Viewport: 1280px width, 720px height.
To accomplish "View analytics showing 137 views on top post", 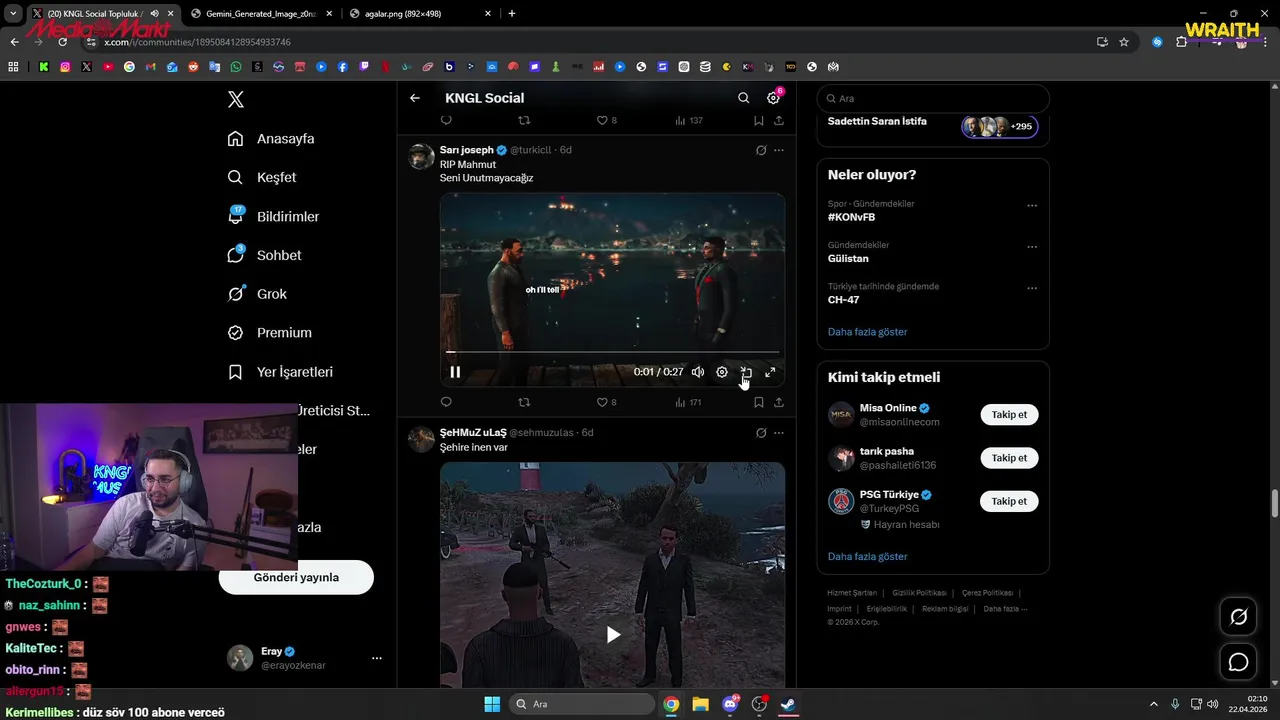I will 688,120.
